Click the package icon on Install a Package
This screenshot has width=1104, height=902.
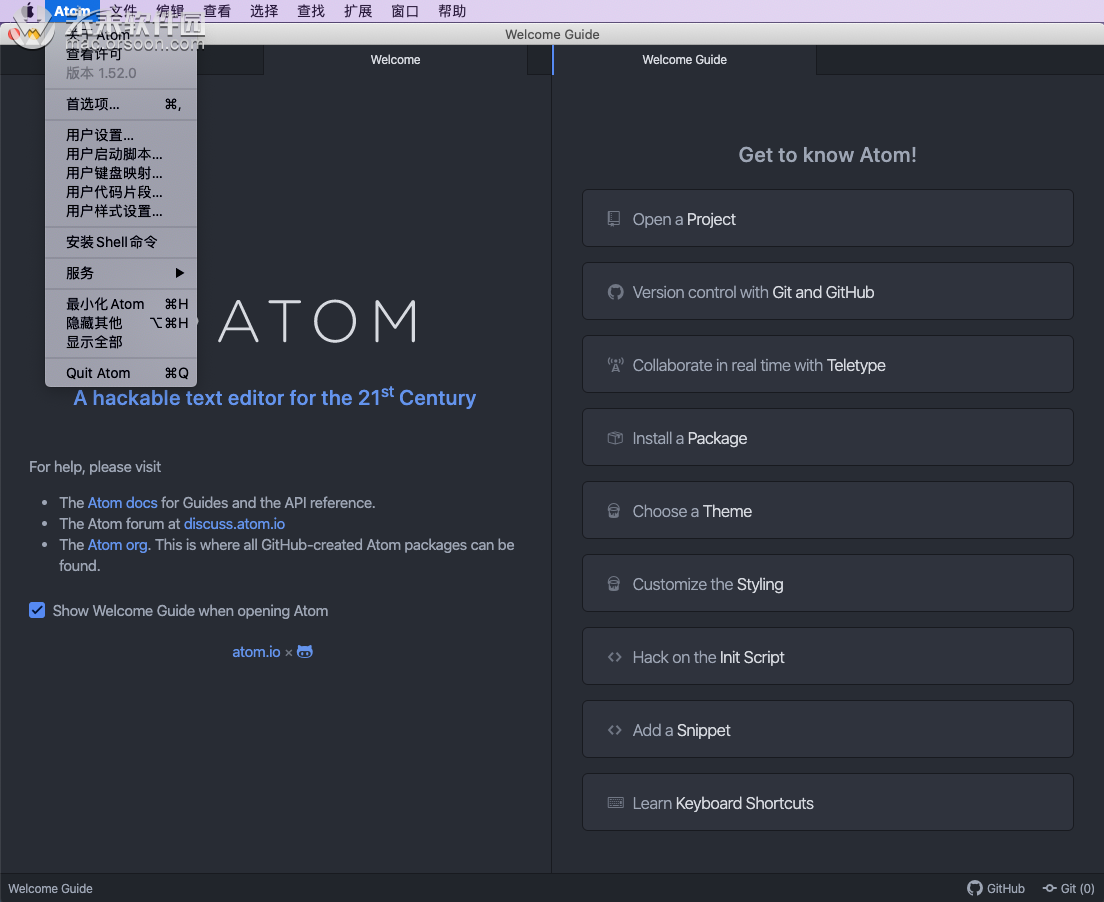tap(614, 437)
